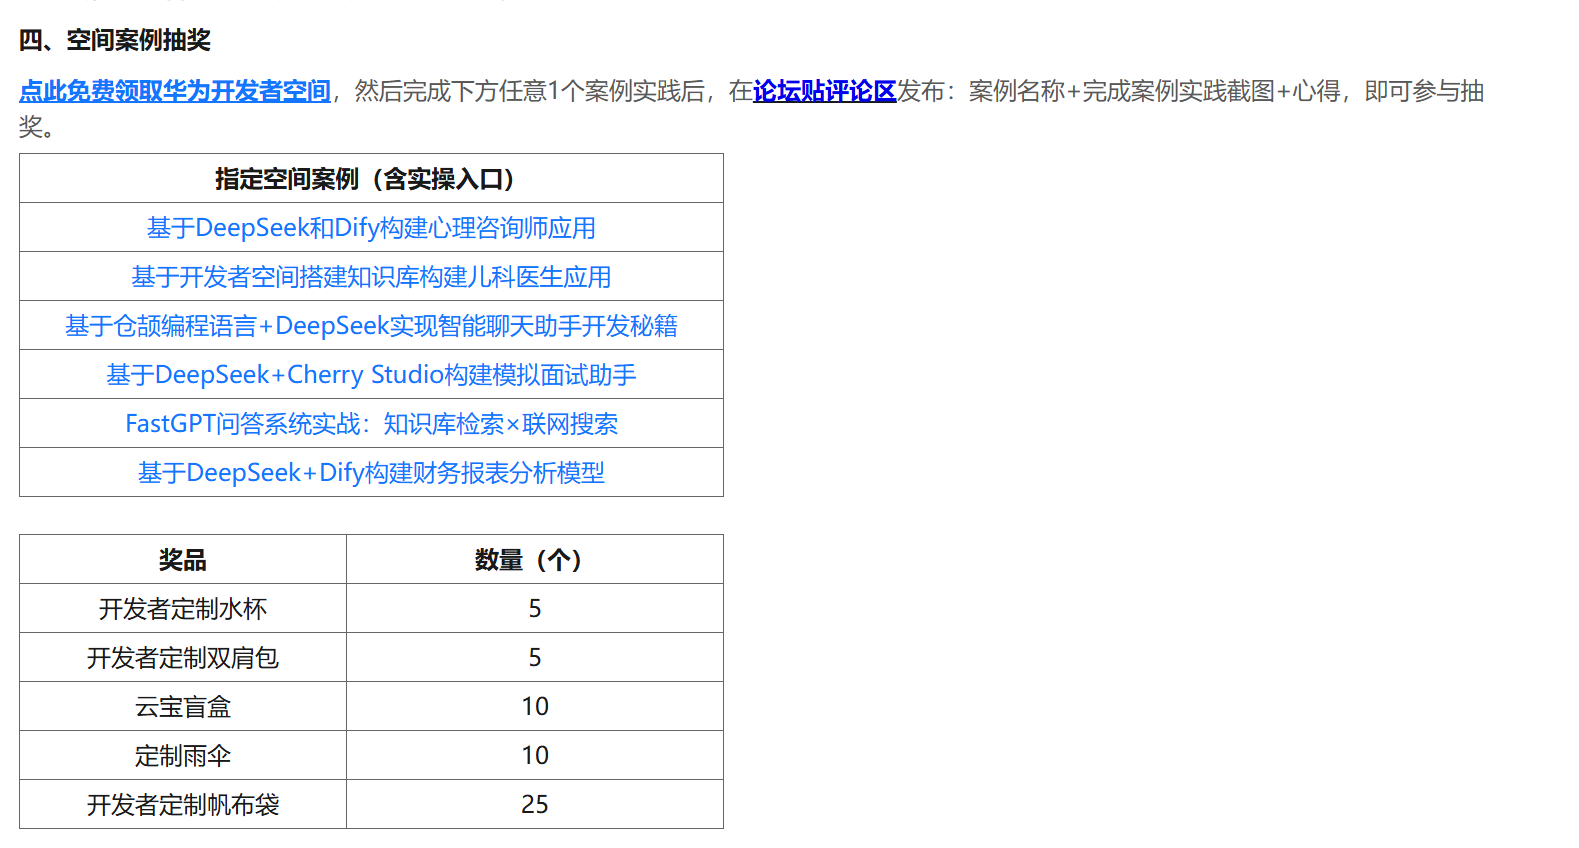The width and height of the screenshot is (1579, 848).
Task: Select the 定制雨伞 prize cell
Action: coord(183,756)
